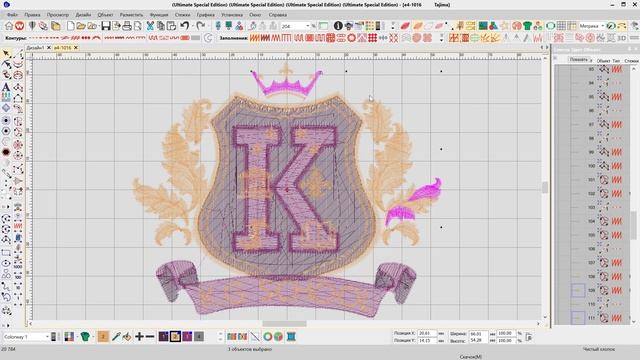Select magenta palette color 3

click(187, 337)
